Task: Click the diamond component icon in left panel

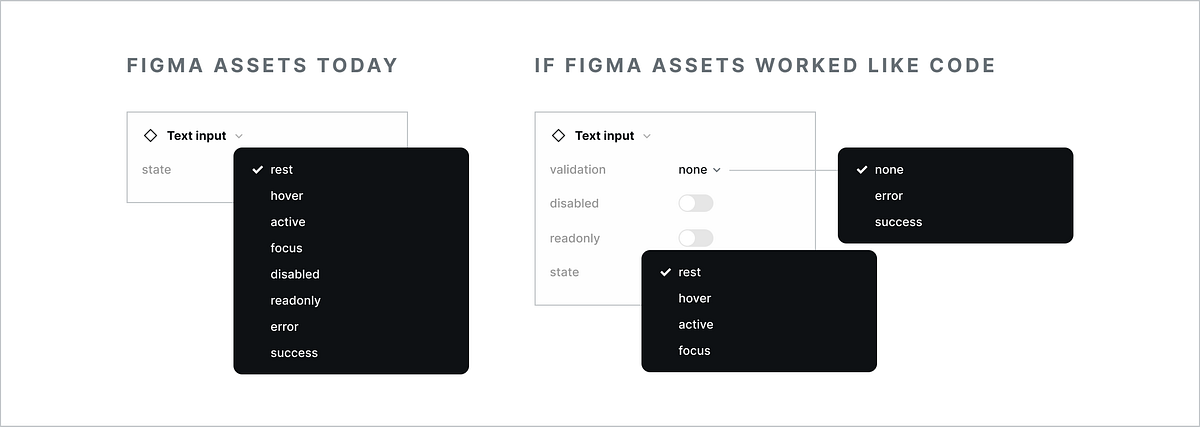Action: [151, 135]
